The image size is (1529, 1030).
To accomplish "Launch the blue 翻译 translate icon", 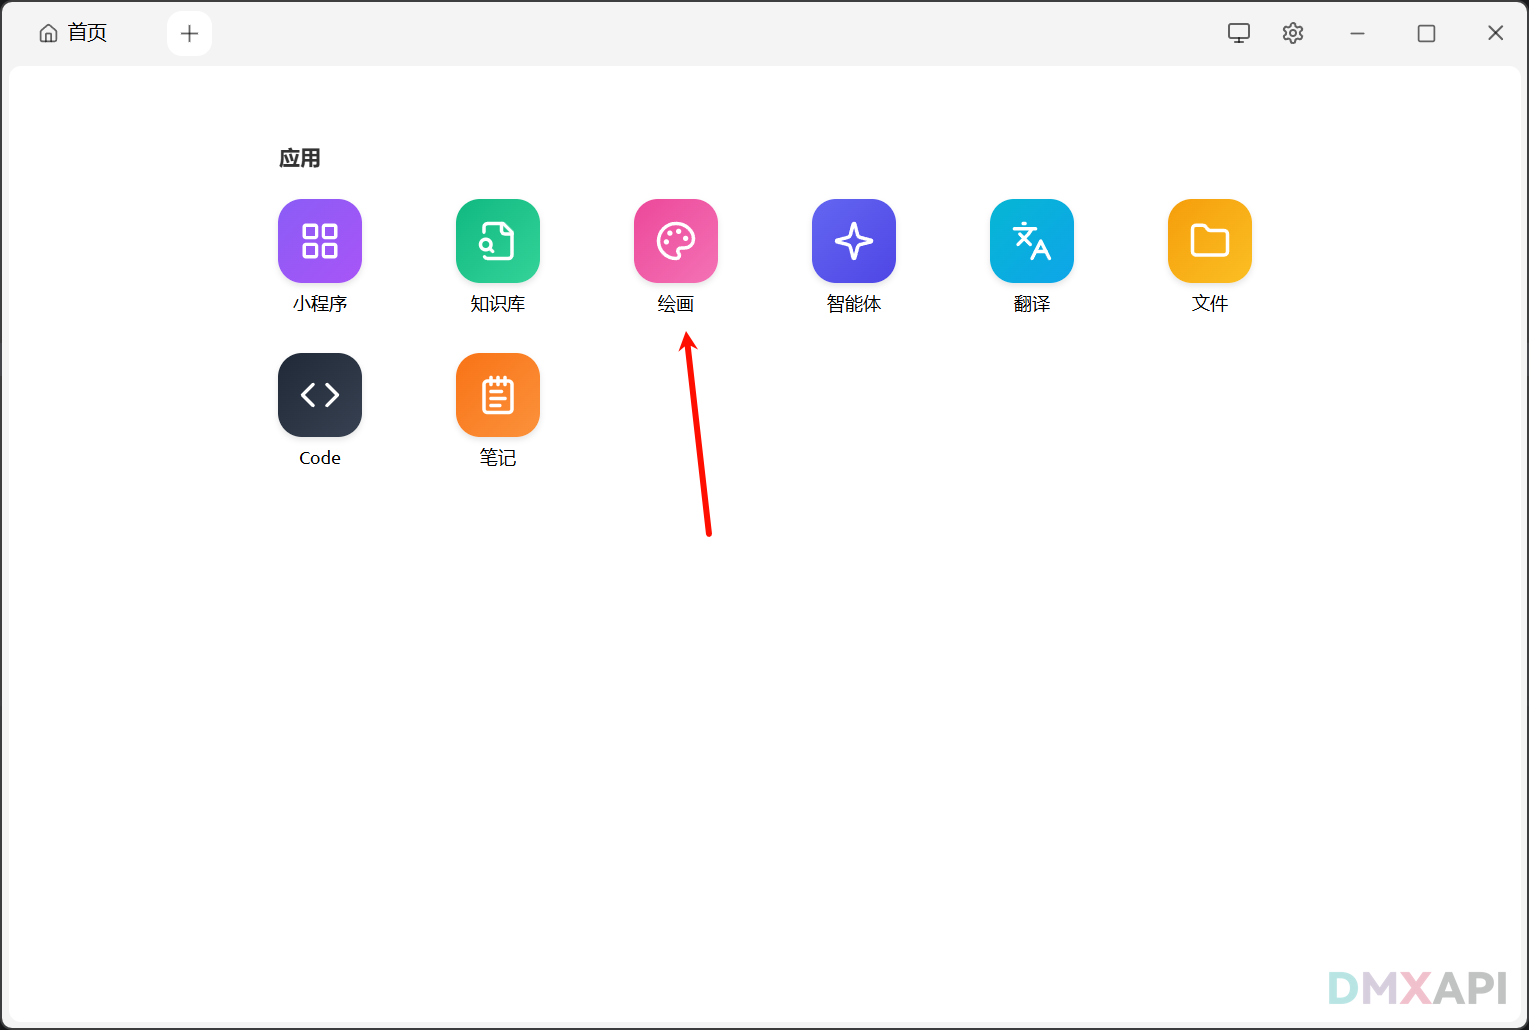I will [1032, 241].
